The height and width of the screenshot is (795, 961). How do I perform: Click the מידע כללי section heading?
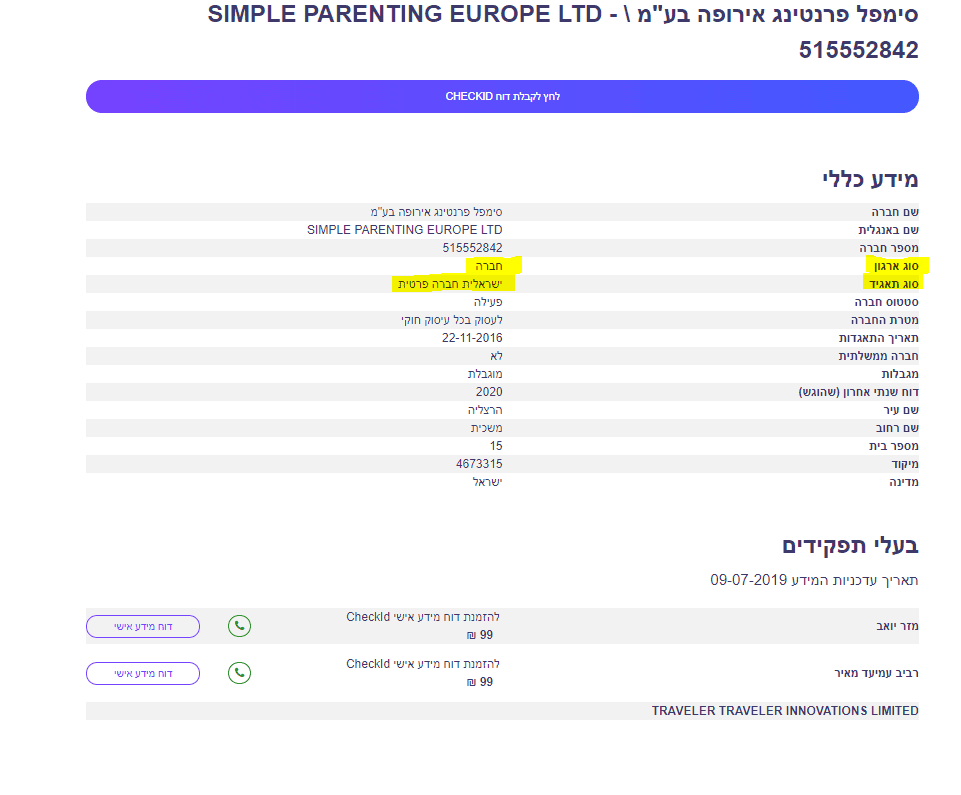point(869,180)
